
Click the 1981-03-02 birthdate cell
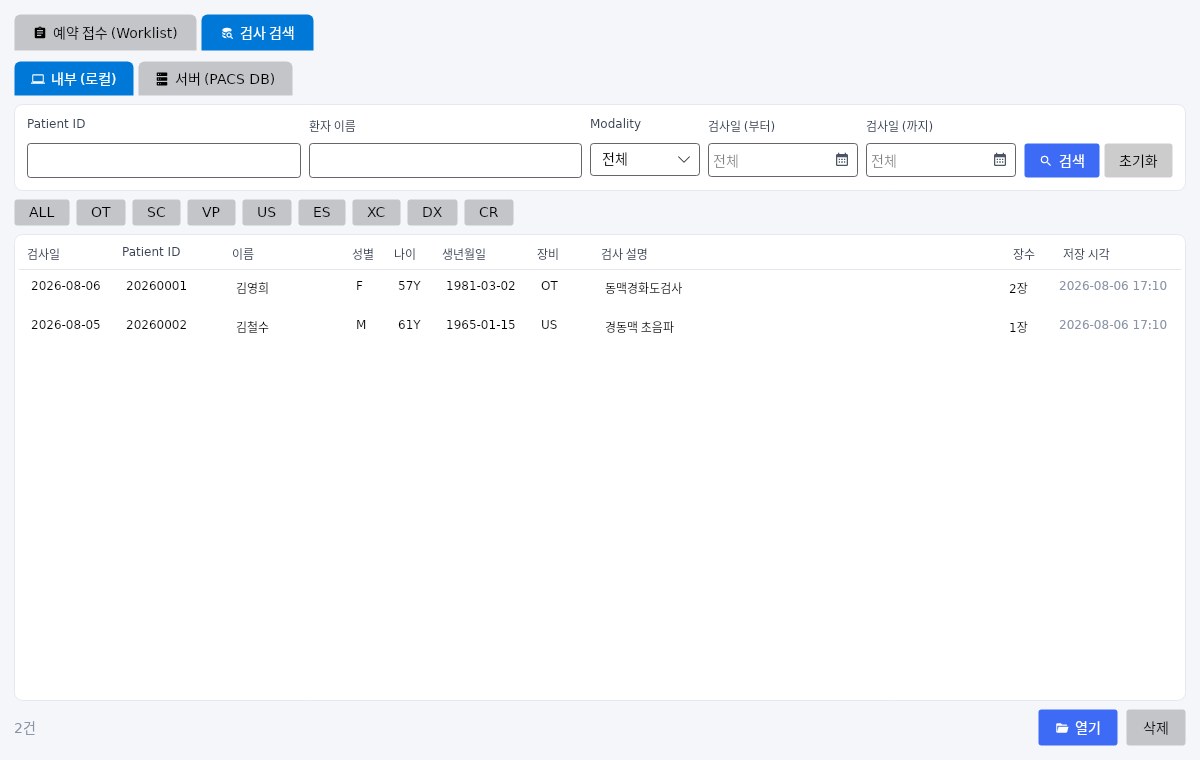tap(481, 286)
